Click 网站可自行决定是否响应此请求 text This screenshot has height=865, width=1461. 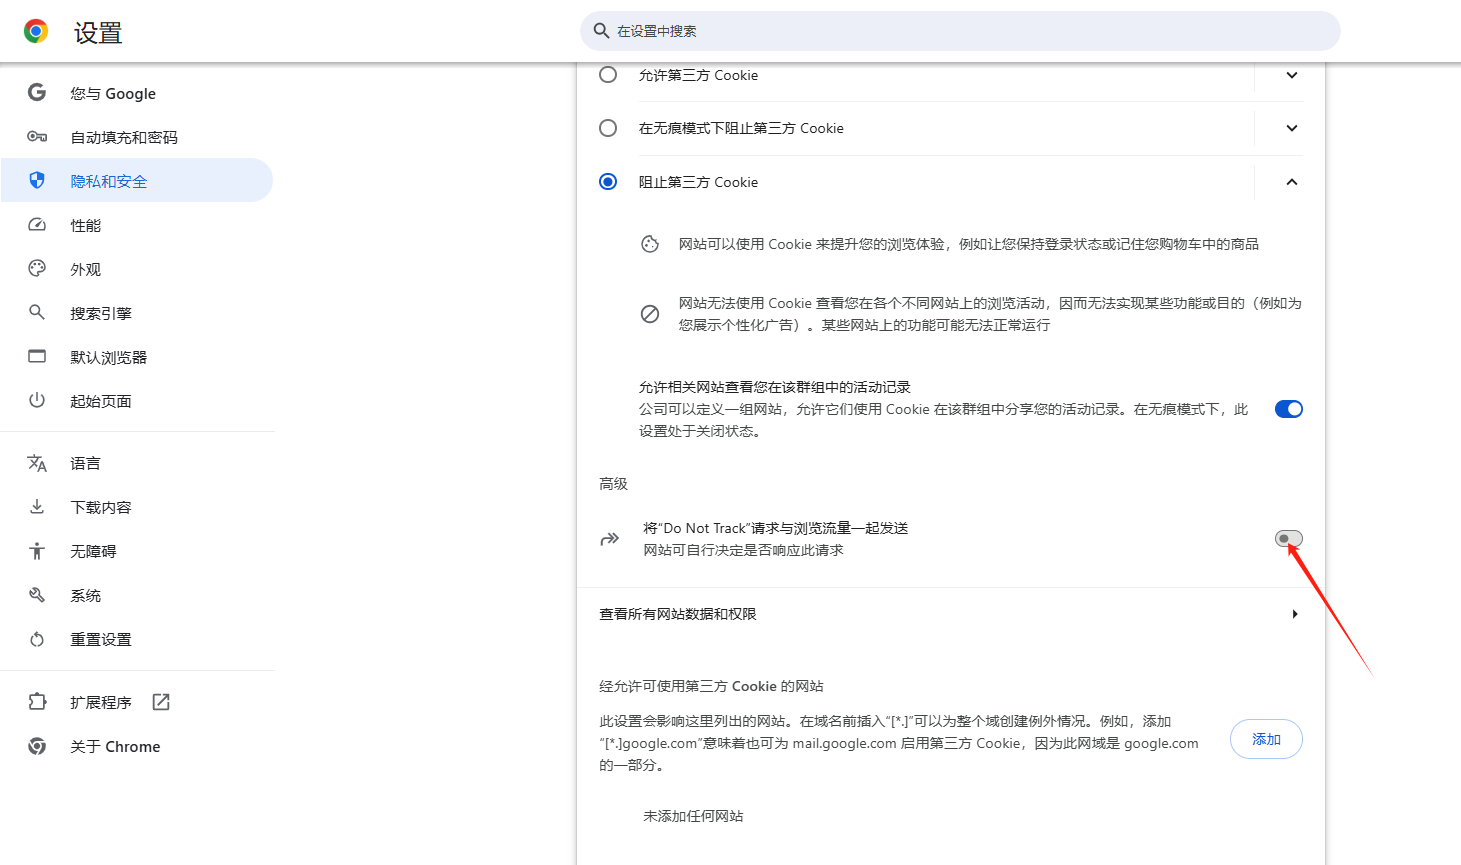(x=743, y=550)
